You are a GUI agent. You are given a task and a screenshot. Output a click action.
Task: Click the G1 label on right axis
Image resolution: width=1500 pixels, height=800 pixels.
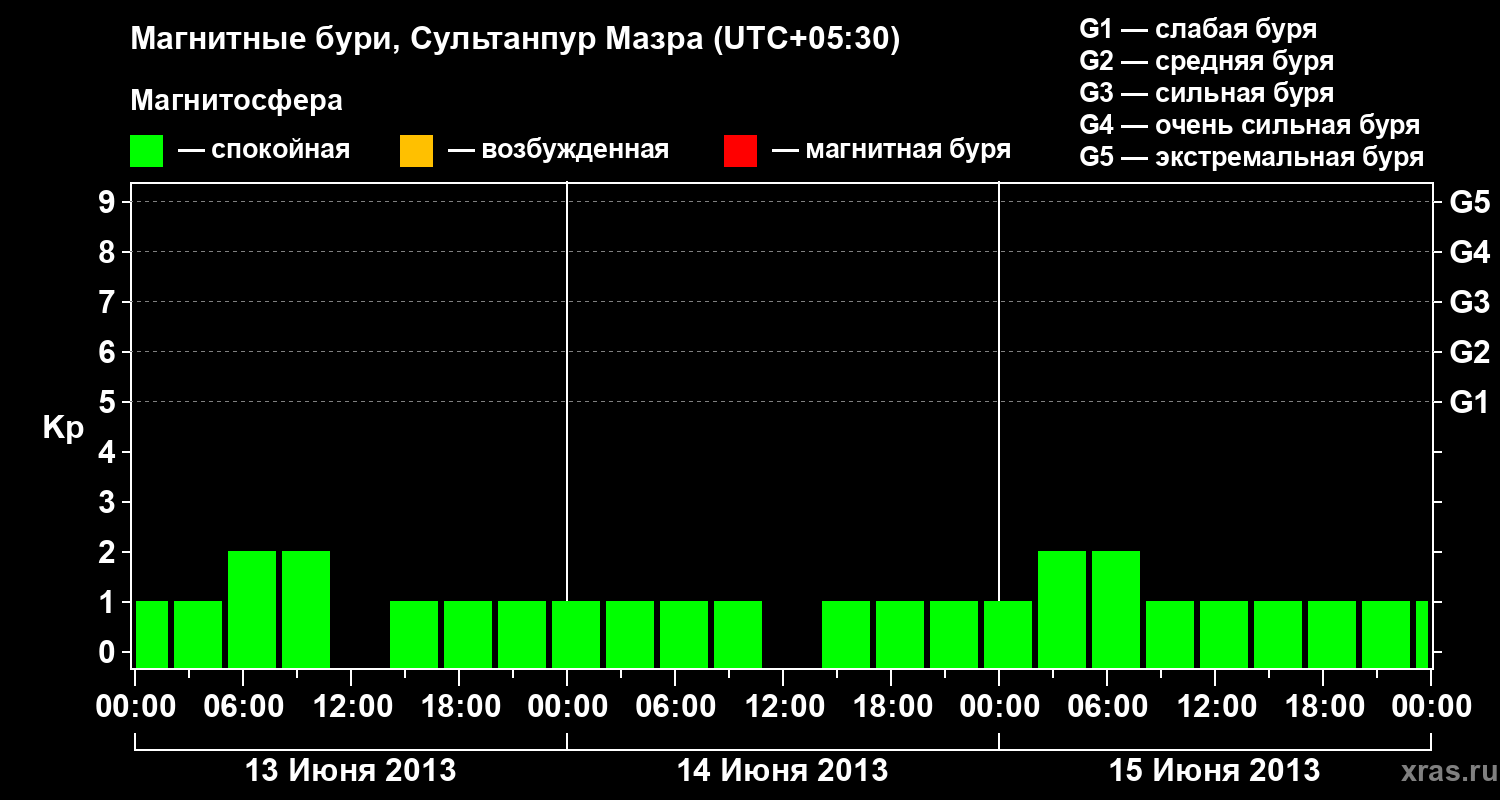pos(1470,403)
